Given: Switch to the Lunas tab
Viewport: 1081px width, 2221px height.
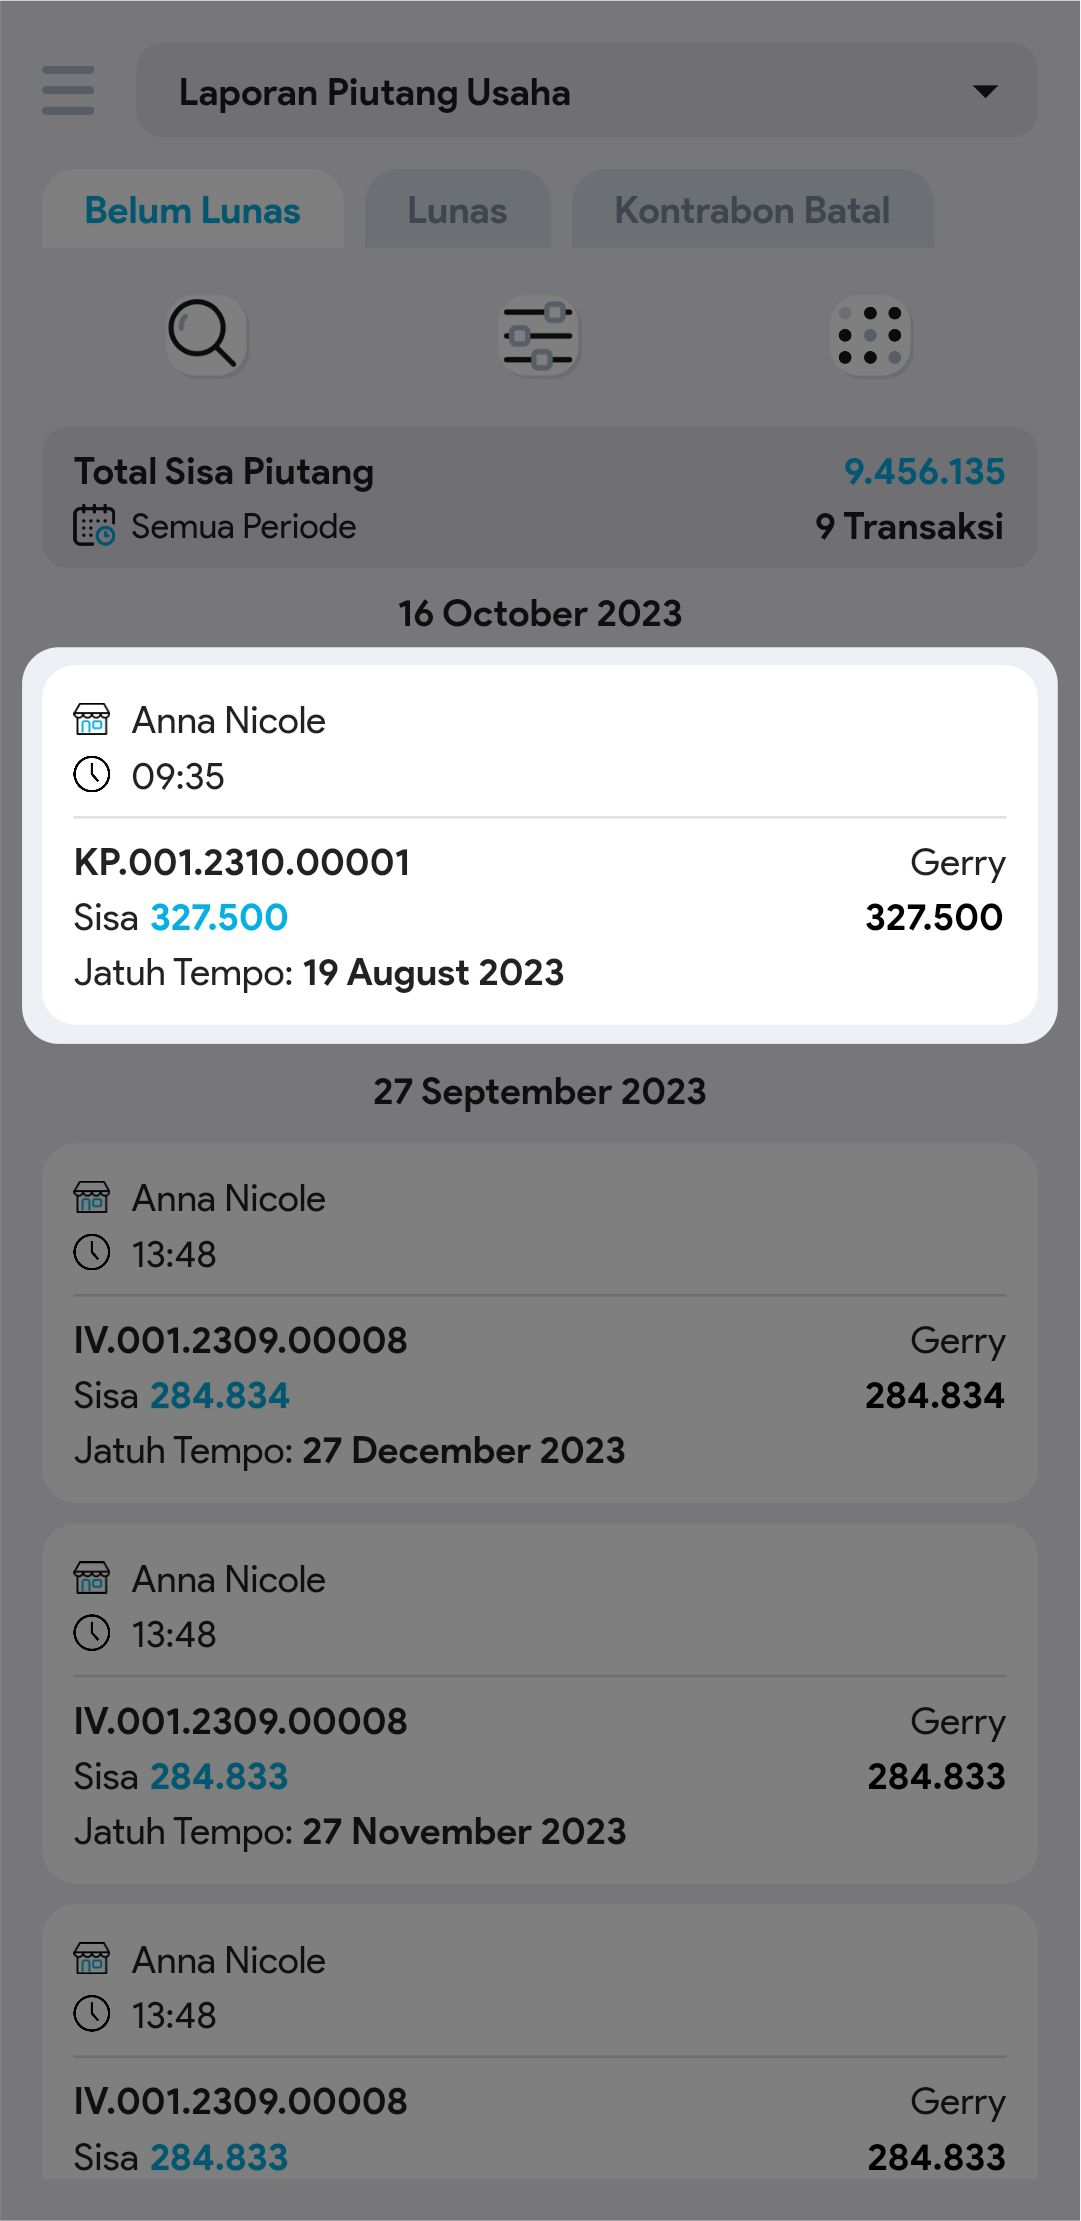Looking at the screenshot, I should 457,211.
